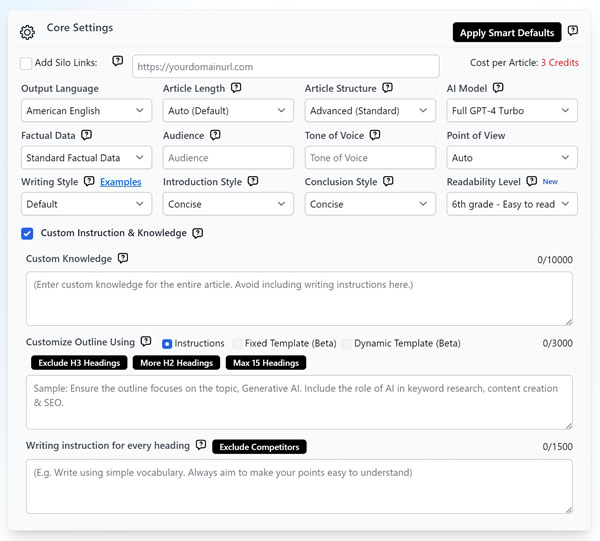Open help icon next to Add Silo Links

pos(117,60)
